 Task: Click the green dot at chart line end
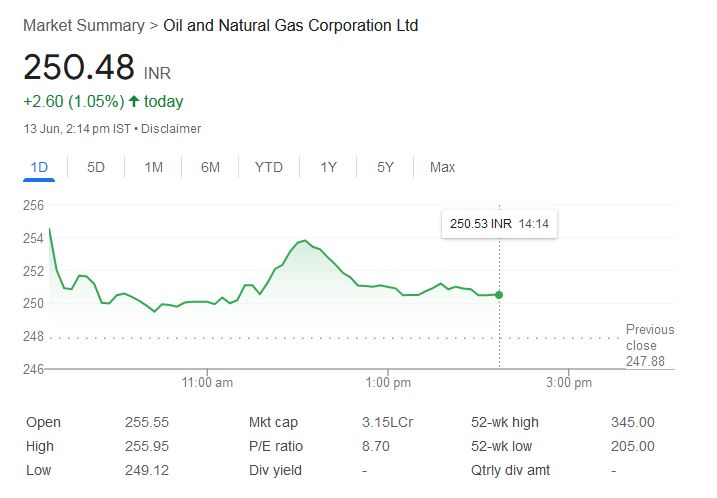[499, 294]
